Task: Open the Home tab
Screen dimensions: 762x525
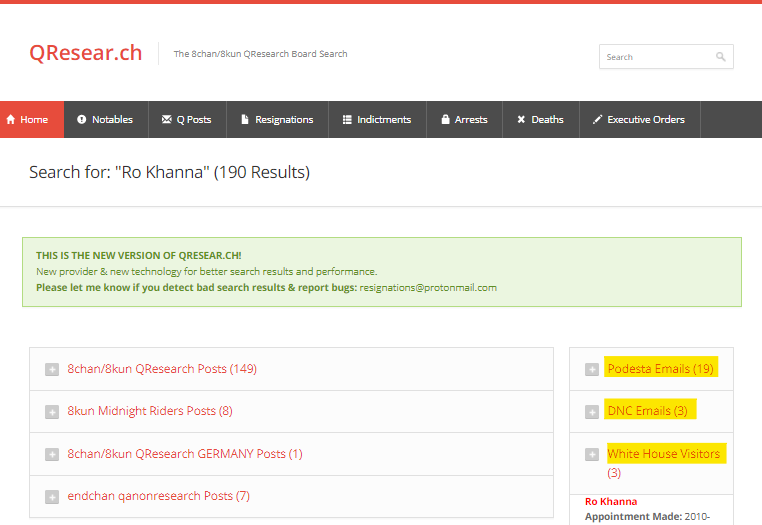Action: click(32, 120)
